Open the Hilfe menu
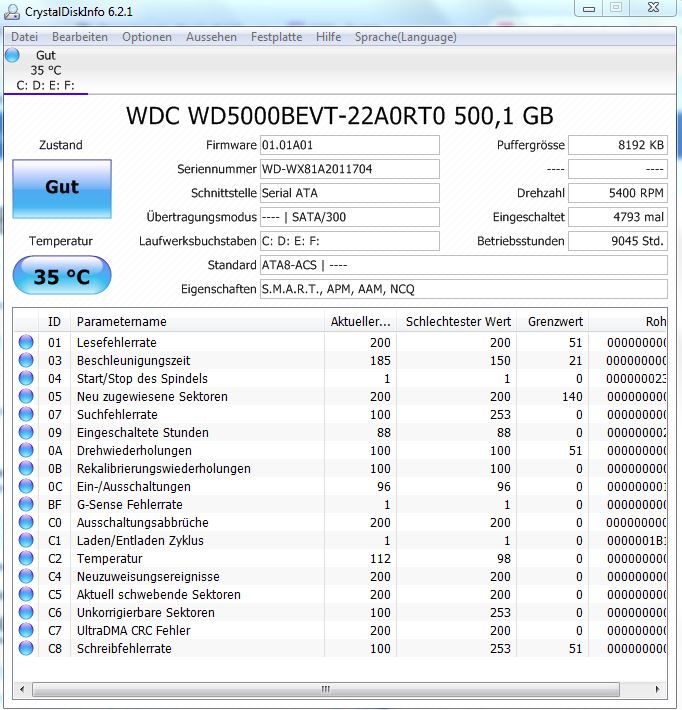682x710 pixels. click(x=328, y=37)
